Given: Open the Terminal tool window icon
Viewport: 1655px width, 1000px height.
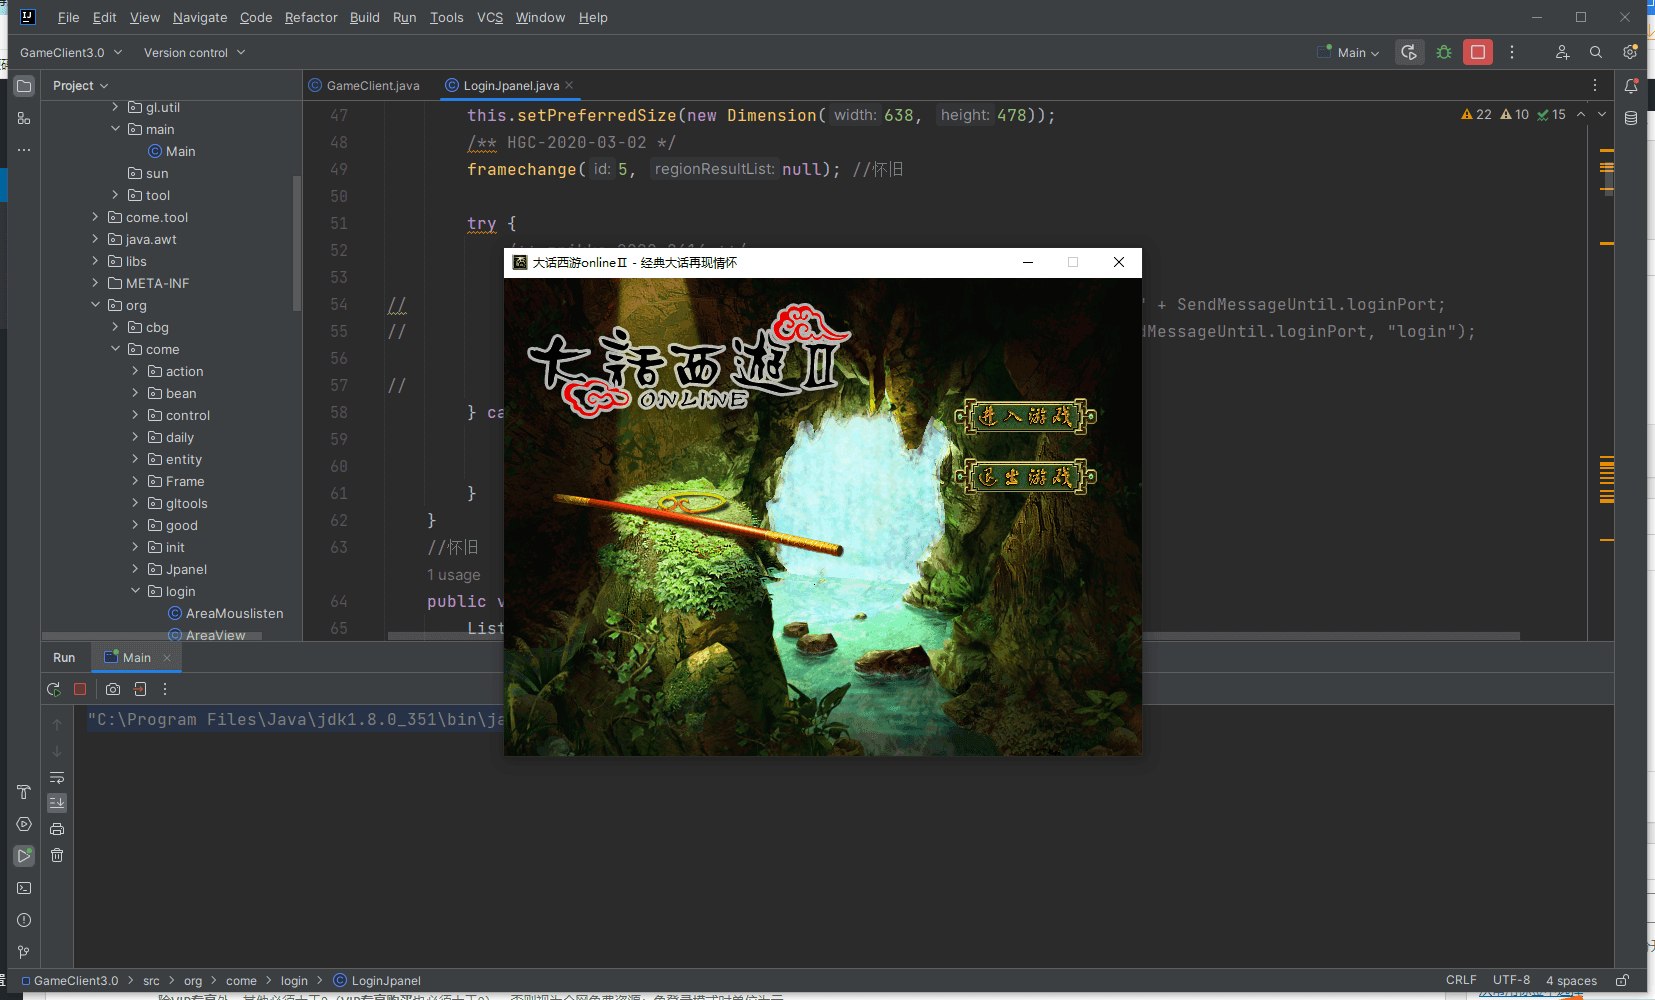Looking at the screenshot, I should click(x=24, y=888).
